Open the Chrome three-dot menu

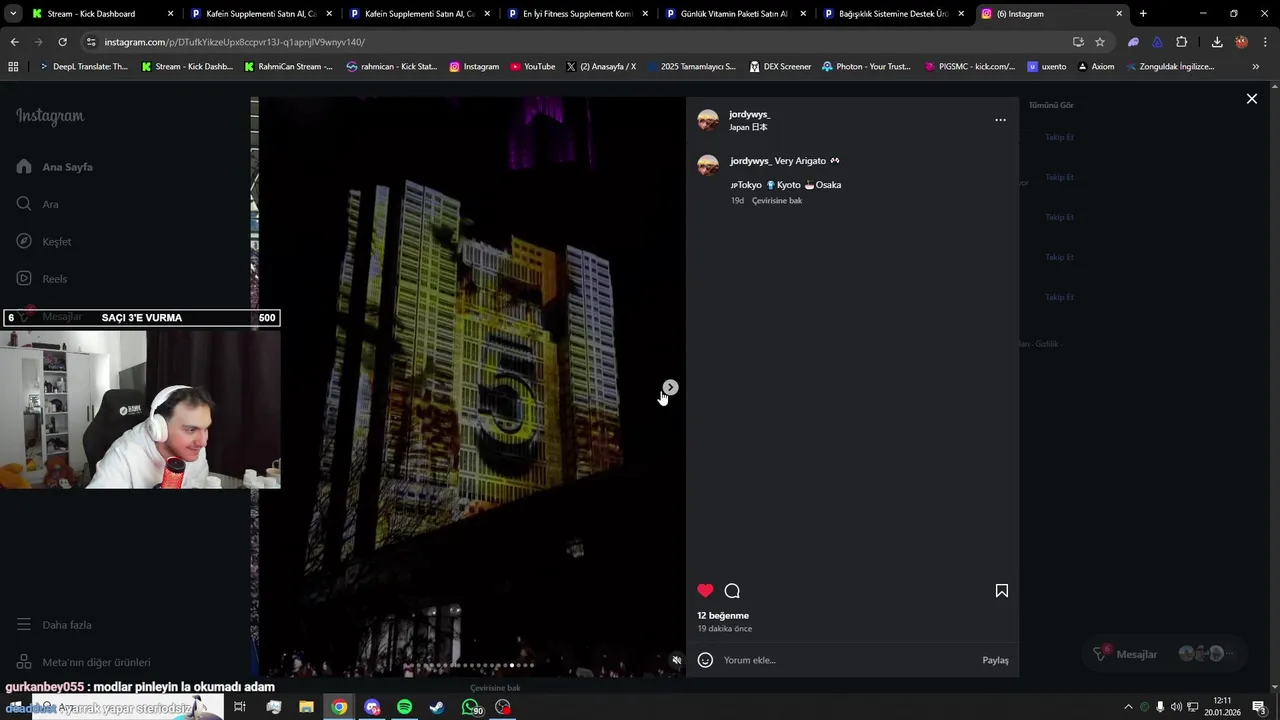click(1264, 42)
